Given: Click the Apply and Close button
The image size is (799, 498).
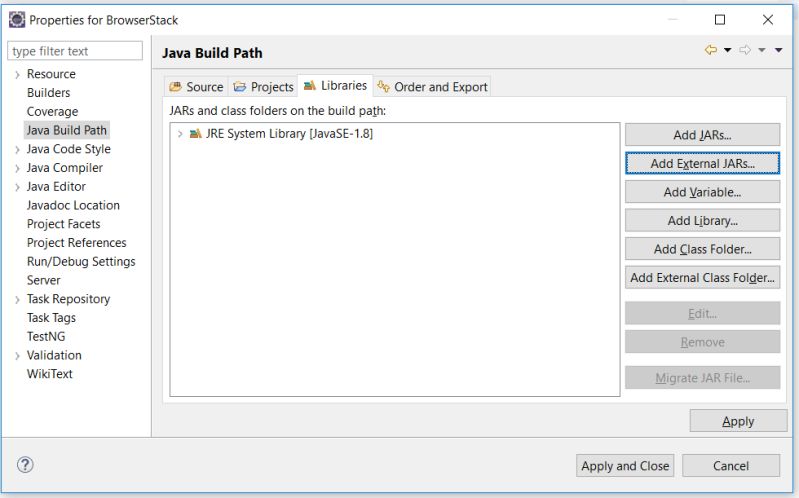Looking at the screenshot, I should coord(625,466).
